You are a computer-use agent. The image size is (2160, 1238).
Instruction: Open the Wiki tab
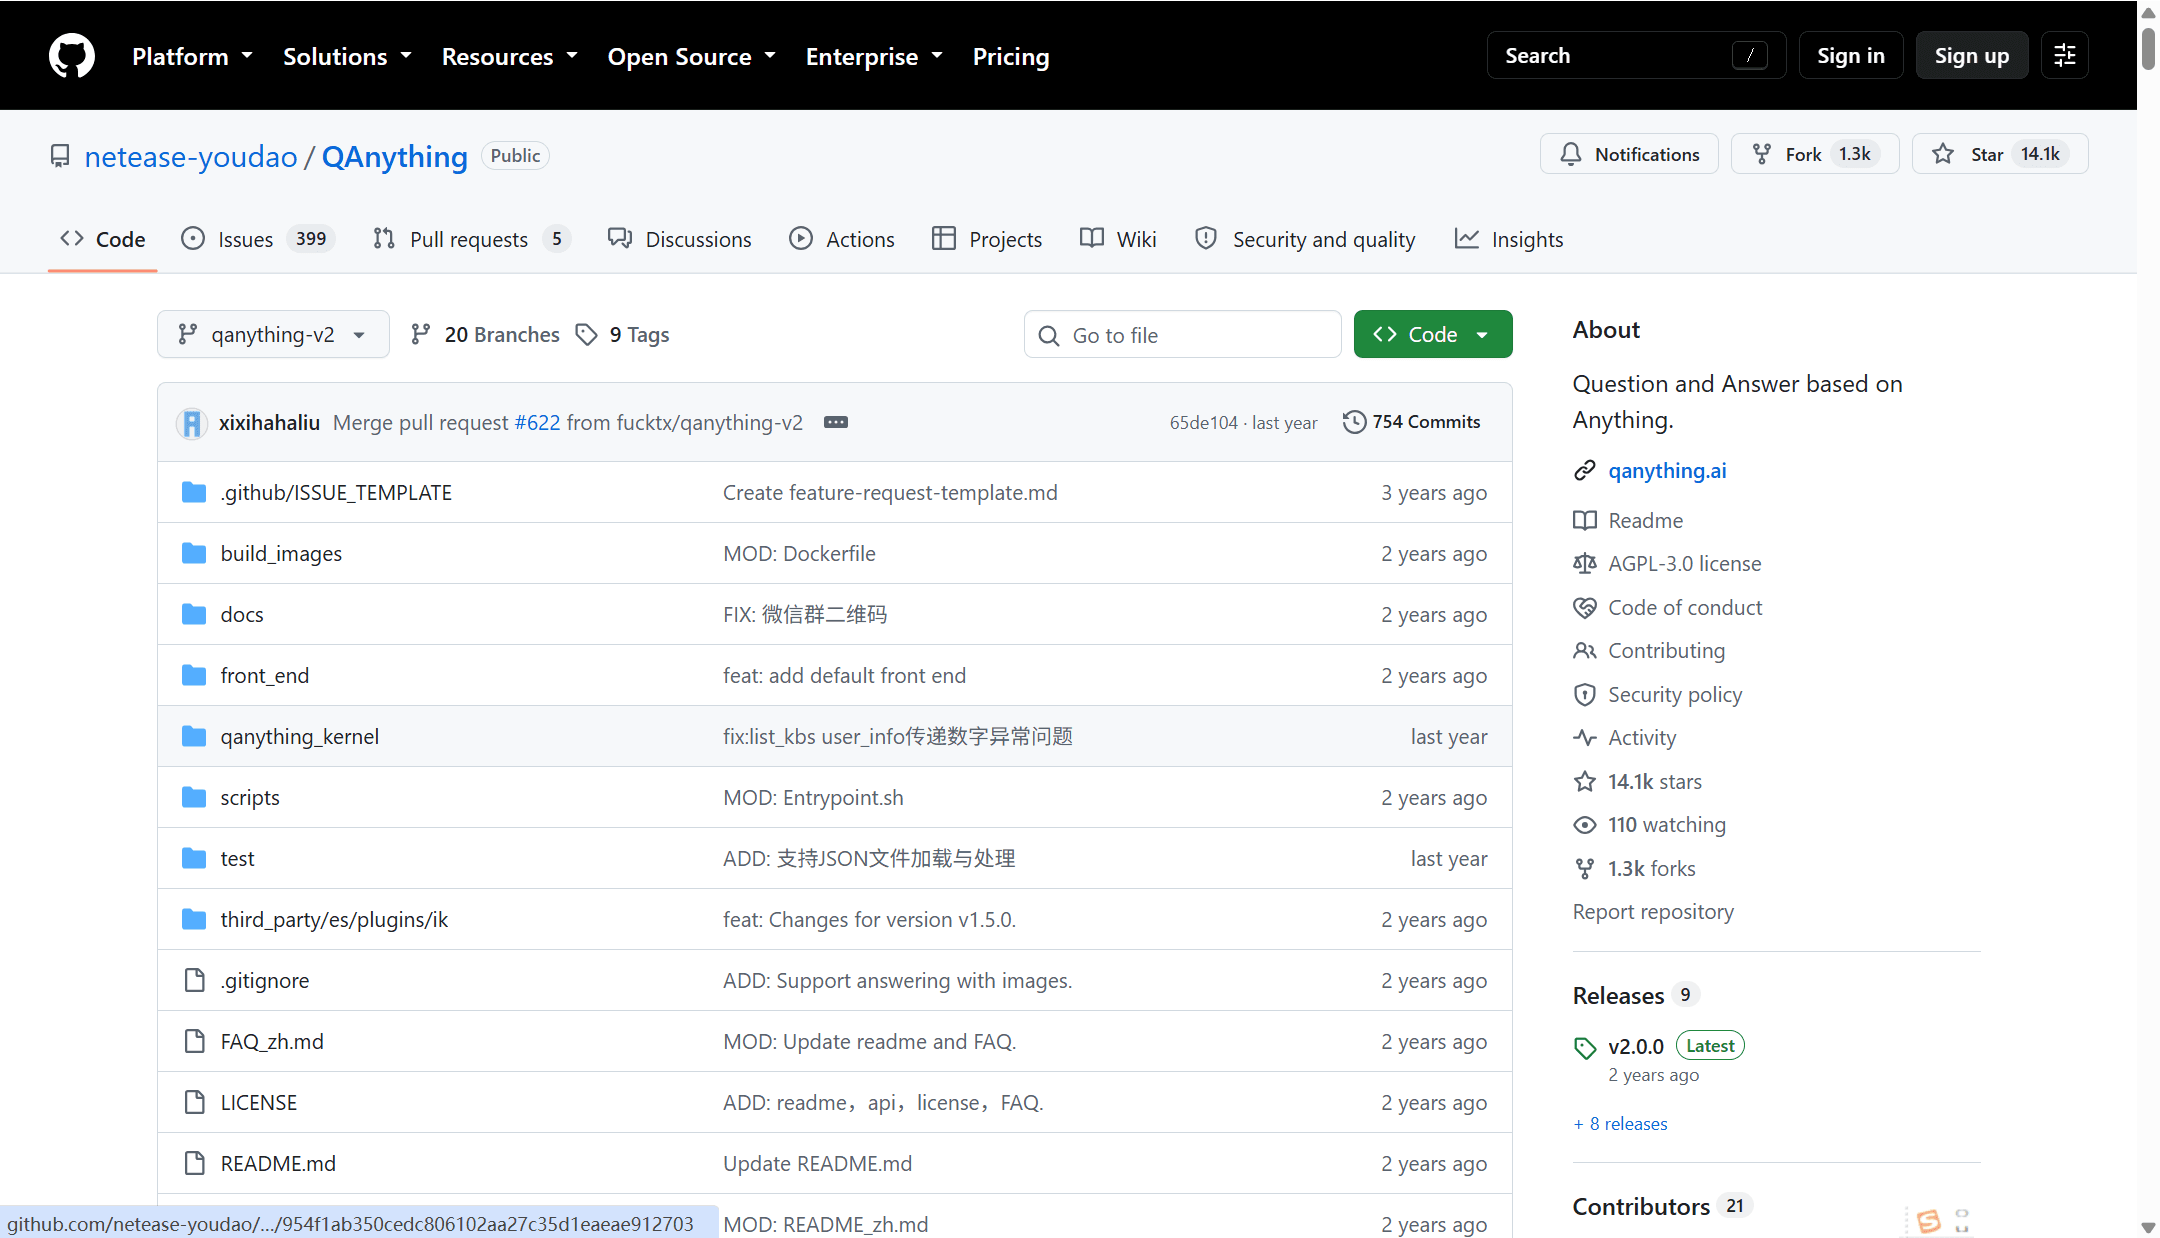click(1118, 239)
